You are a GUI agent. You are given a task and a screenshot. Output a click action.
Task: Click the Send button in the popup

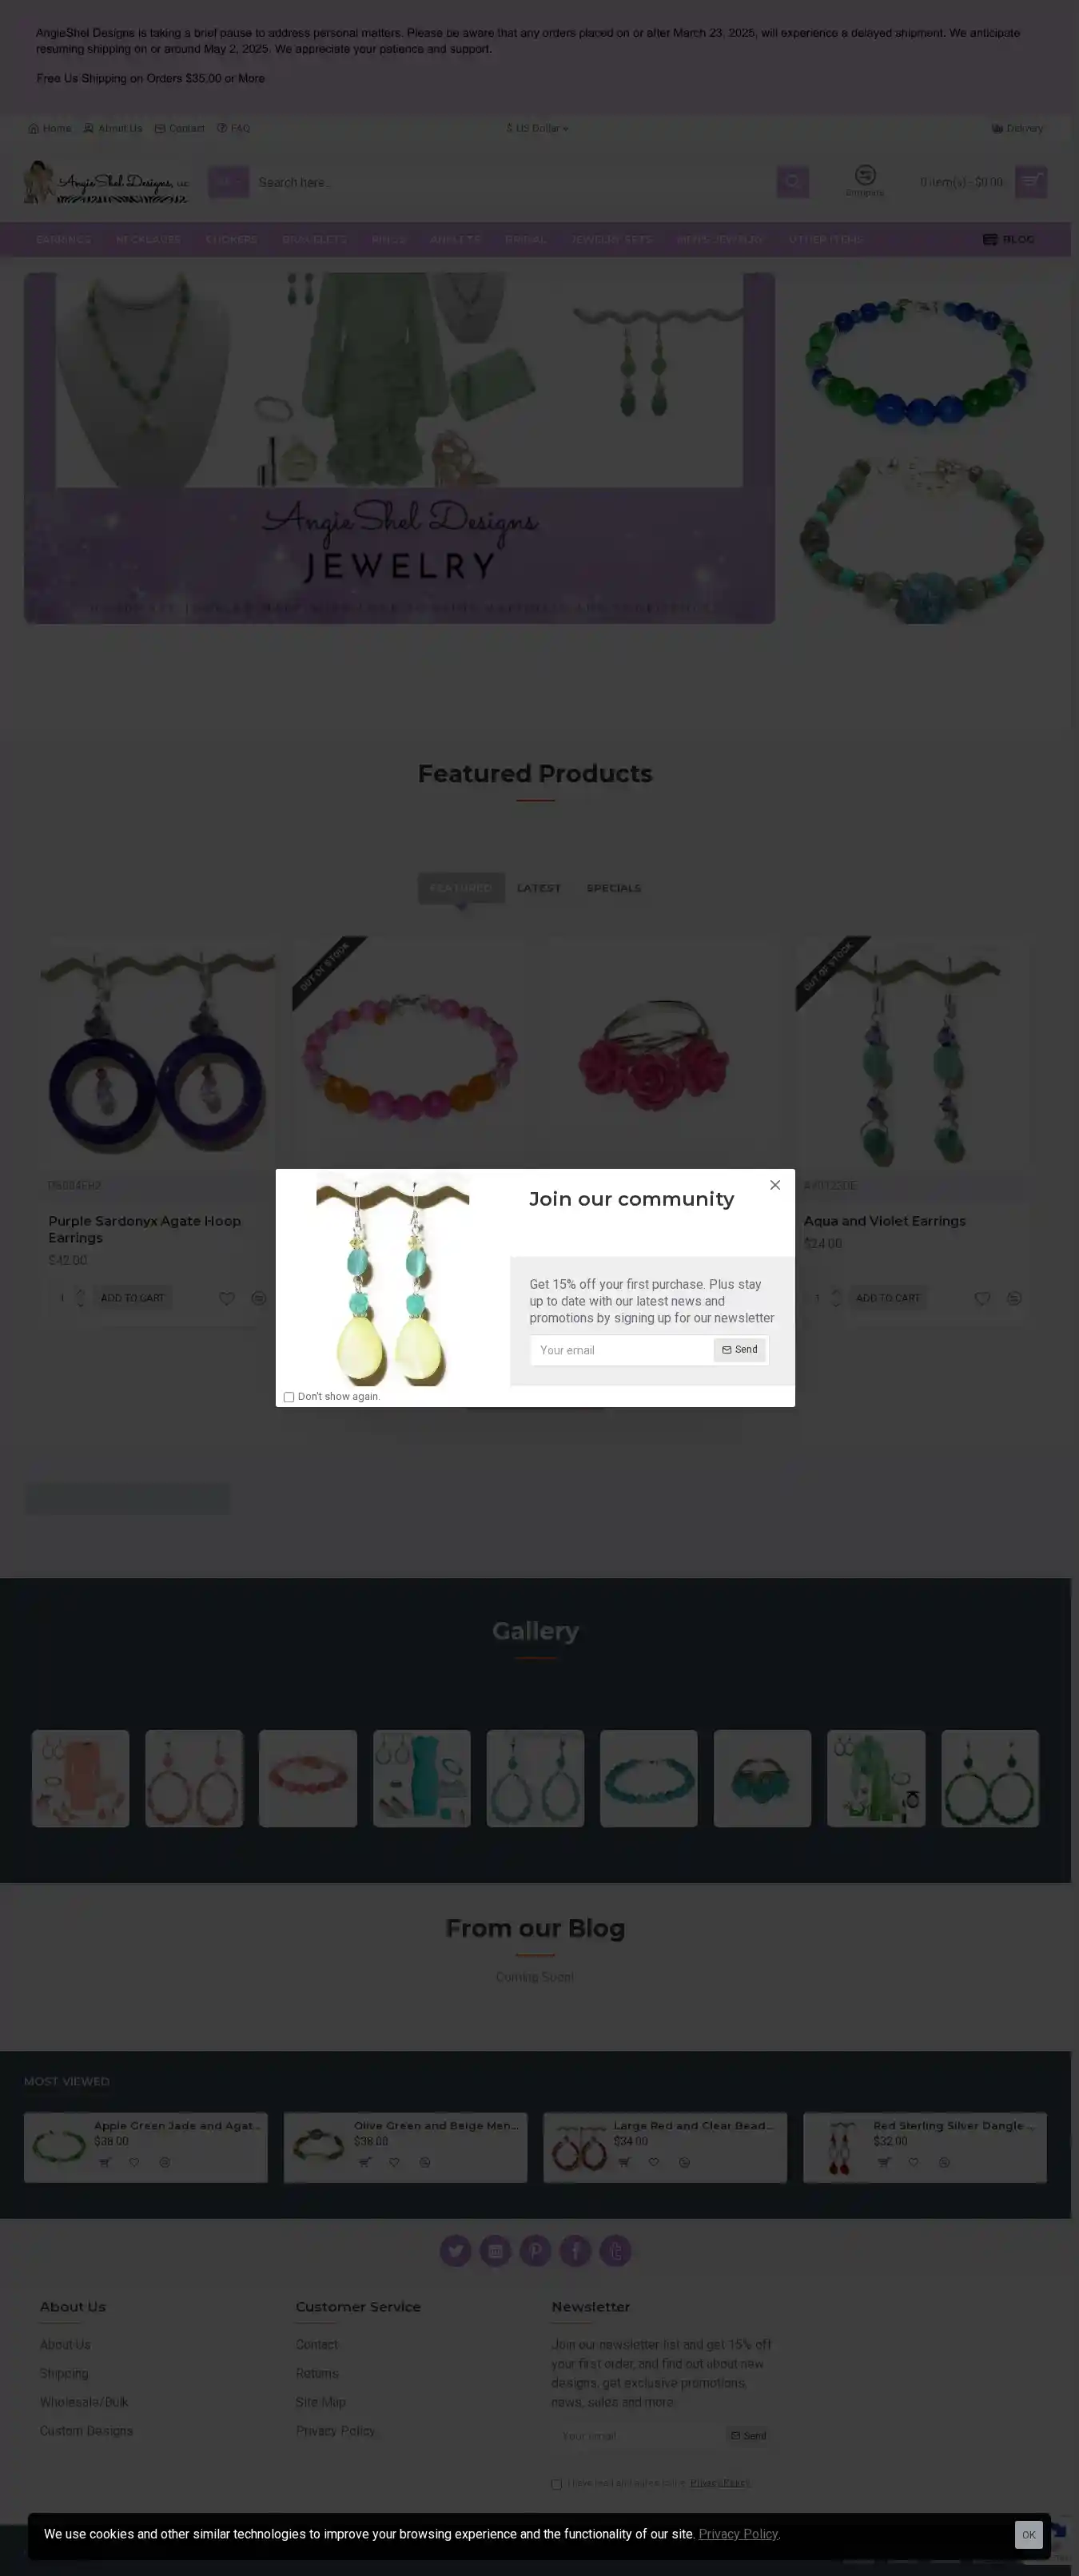[740, 1350]
